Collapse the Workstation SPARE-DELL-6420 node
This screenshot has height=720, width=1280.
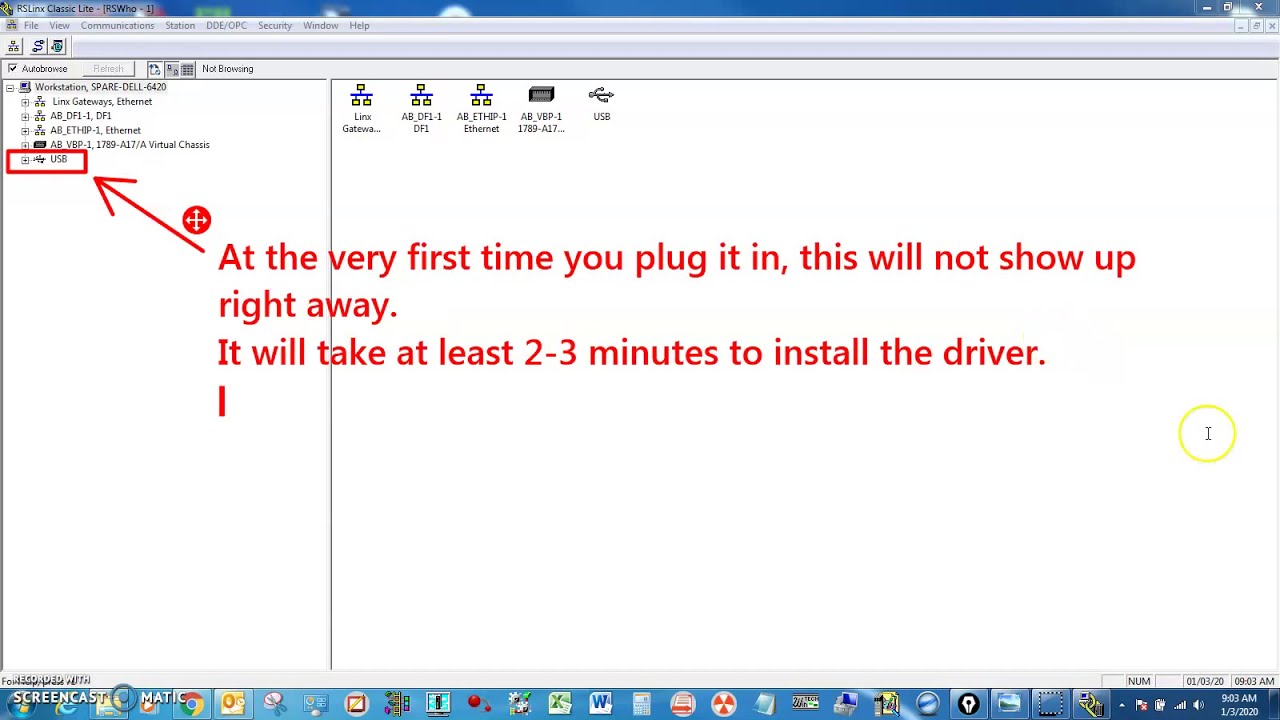pyautogui.click(x=10, y=87)
